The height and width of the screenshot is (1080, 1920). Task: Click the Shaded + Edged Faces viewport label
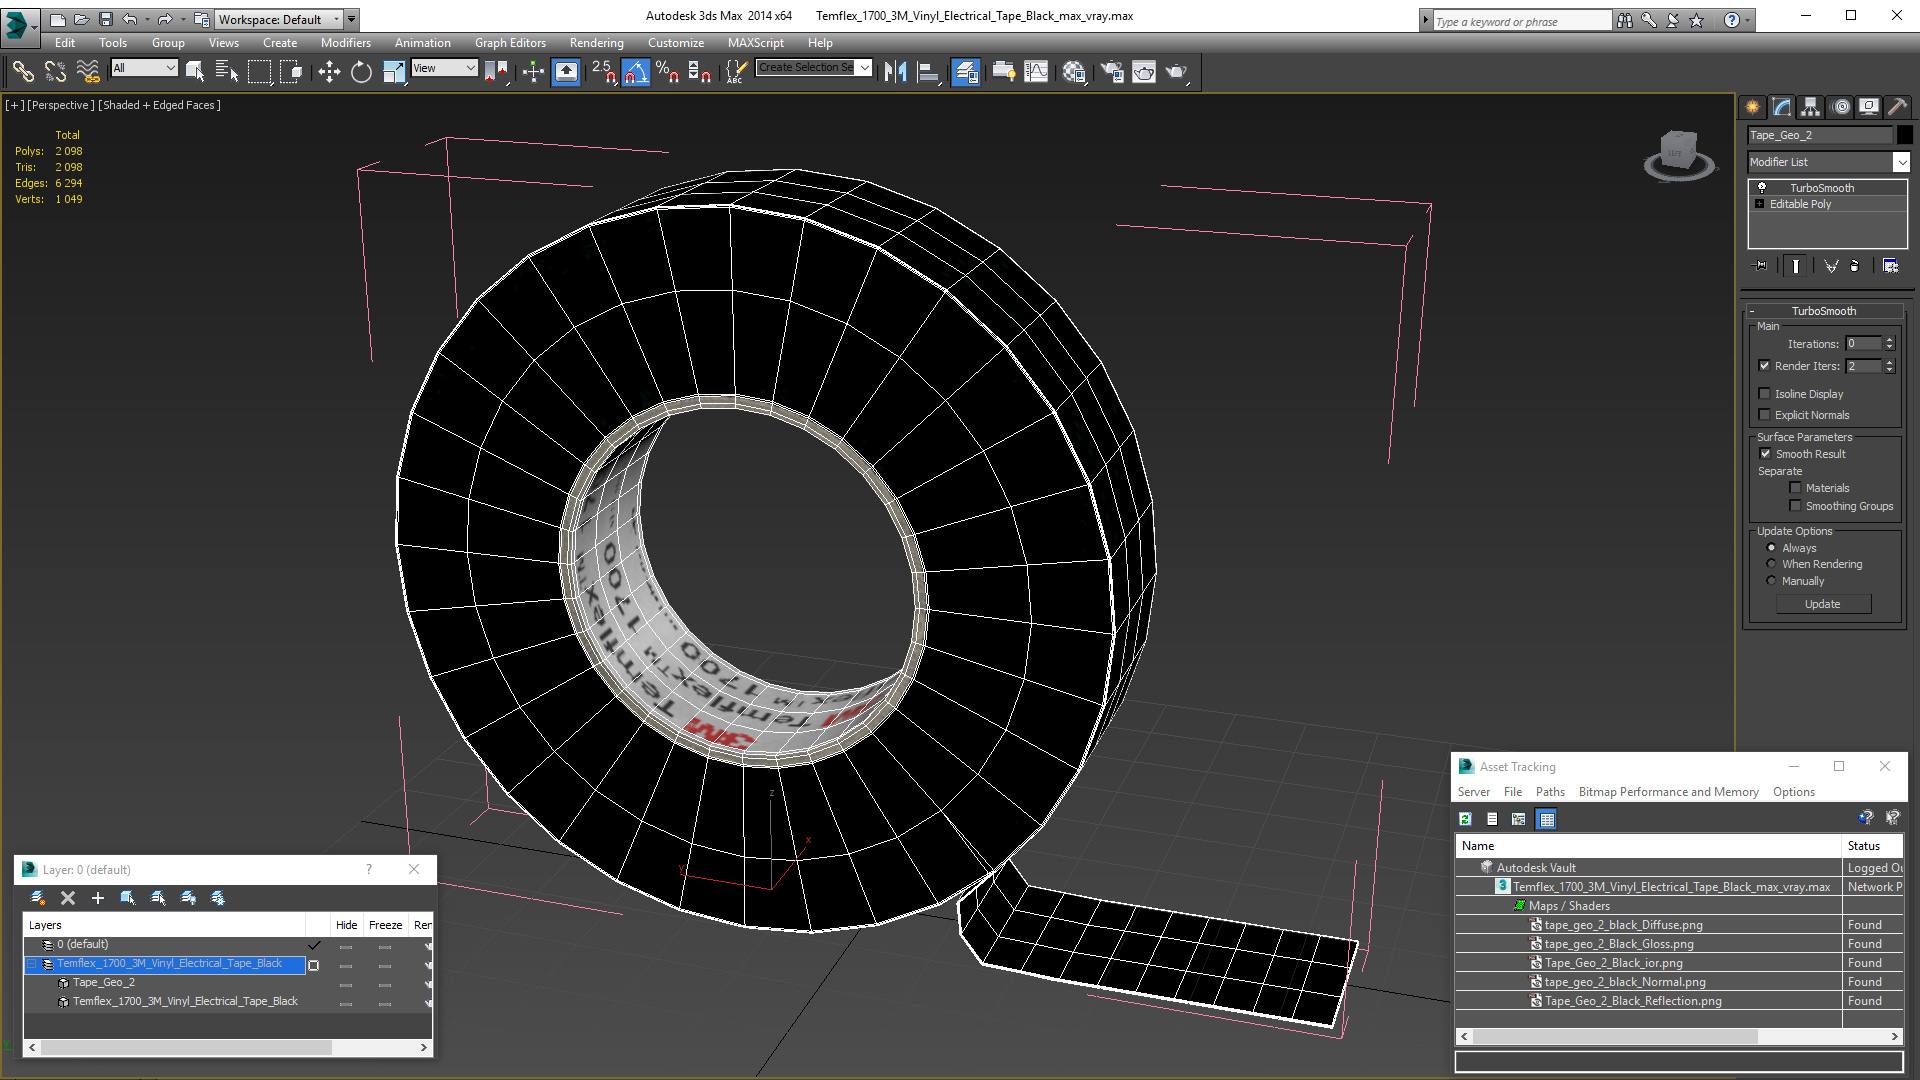point(160,105)
